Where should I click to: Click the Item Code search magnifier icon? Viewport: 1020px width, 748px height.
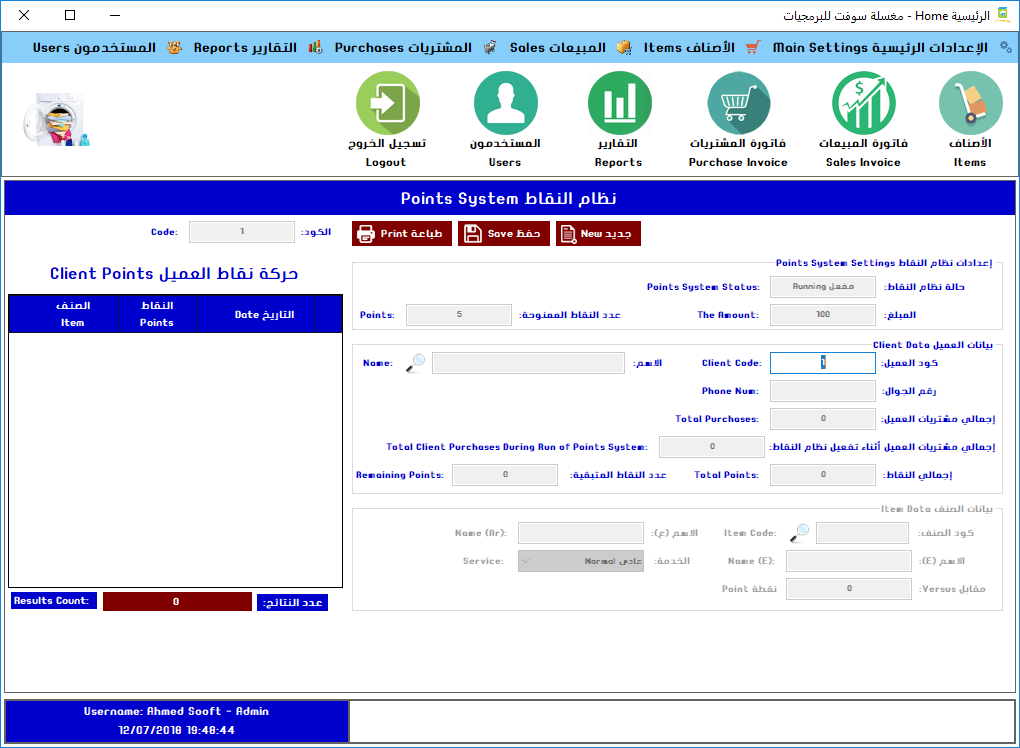(x=799, y=533)
